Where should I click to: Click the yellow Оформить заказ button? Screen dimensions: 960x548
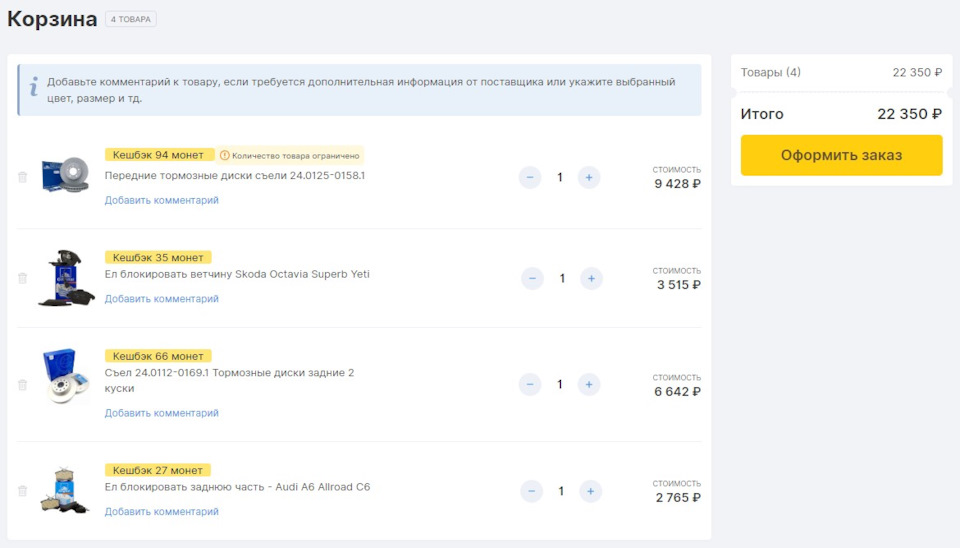pos(841,155)
